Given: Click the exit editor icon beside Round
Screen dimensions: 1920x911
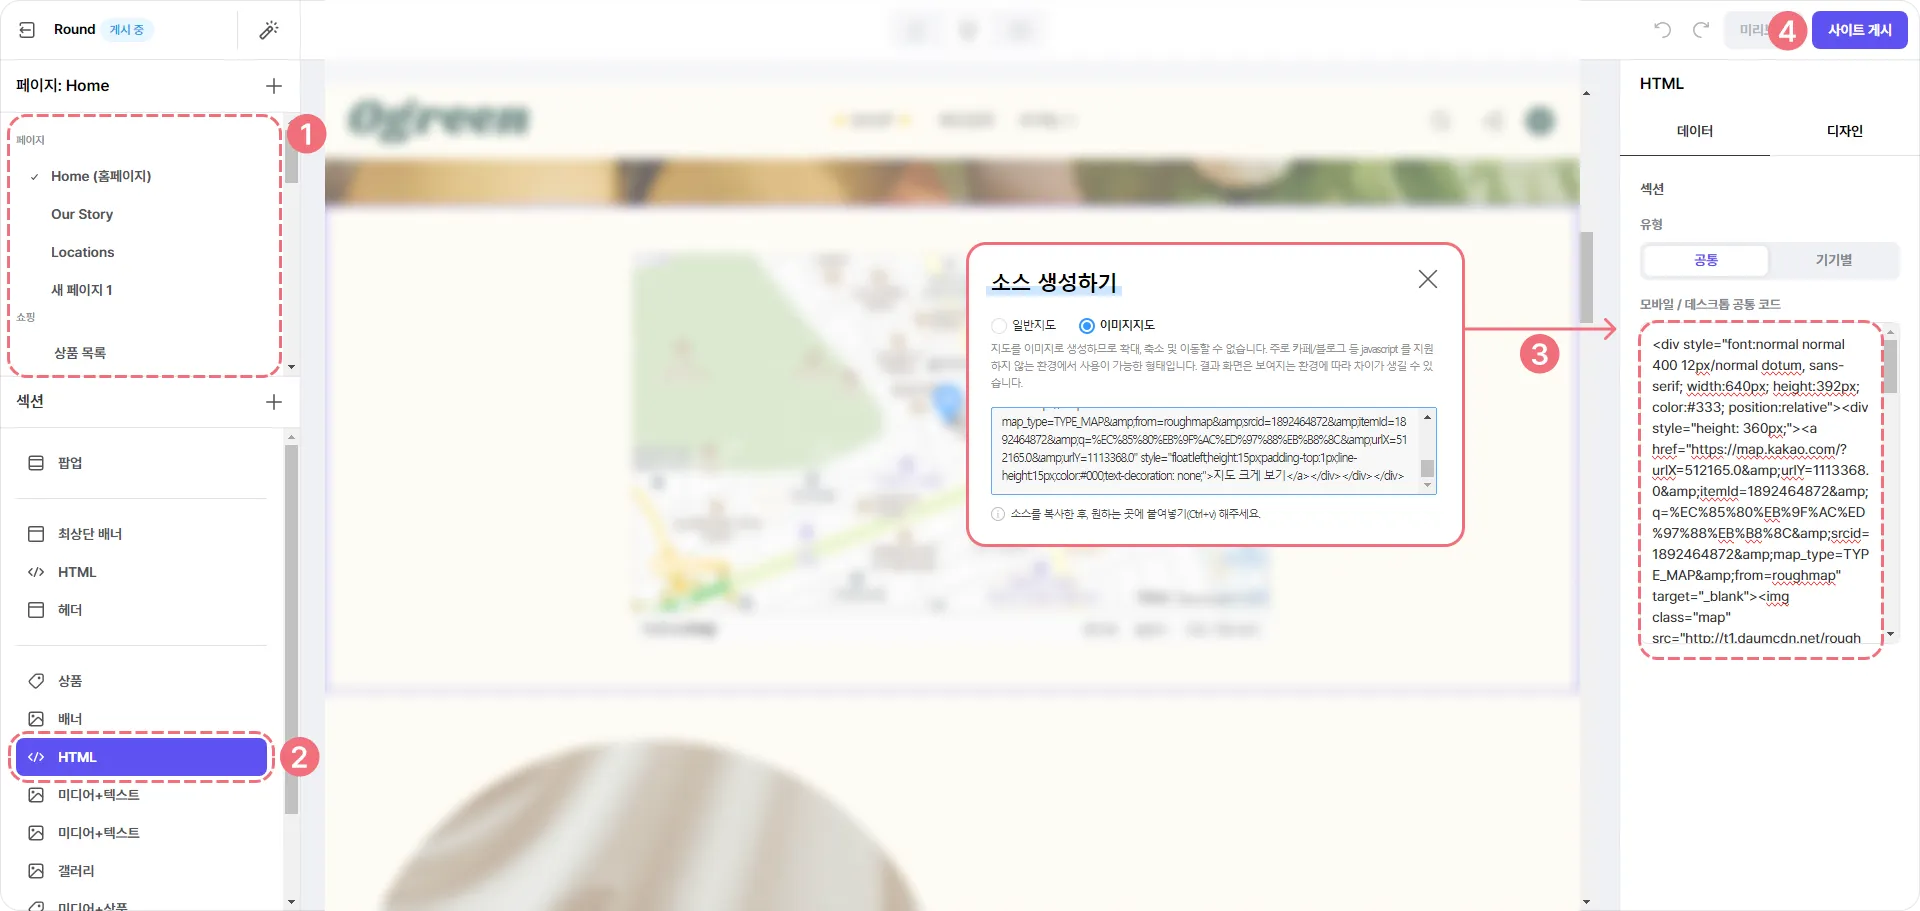Looking at the screenshot, I should pos(27,30).
